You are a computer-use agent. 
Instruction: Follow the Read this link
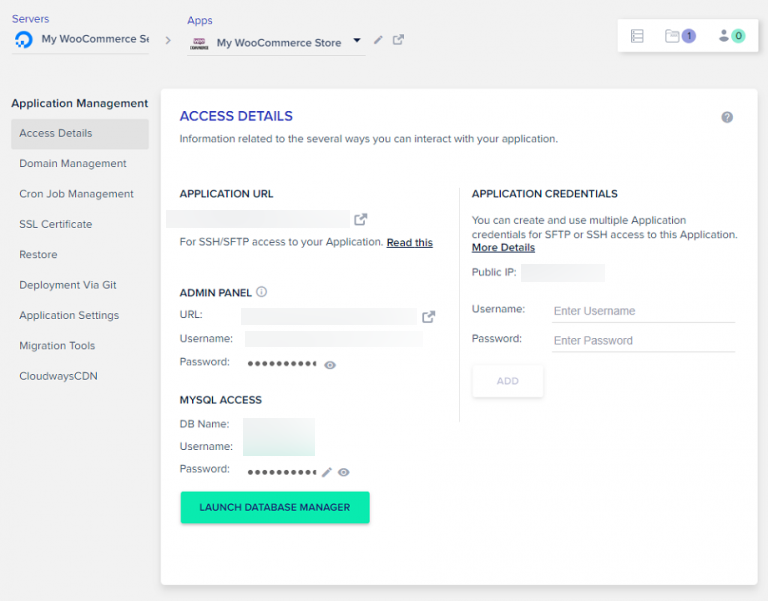409,242
